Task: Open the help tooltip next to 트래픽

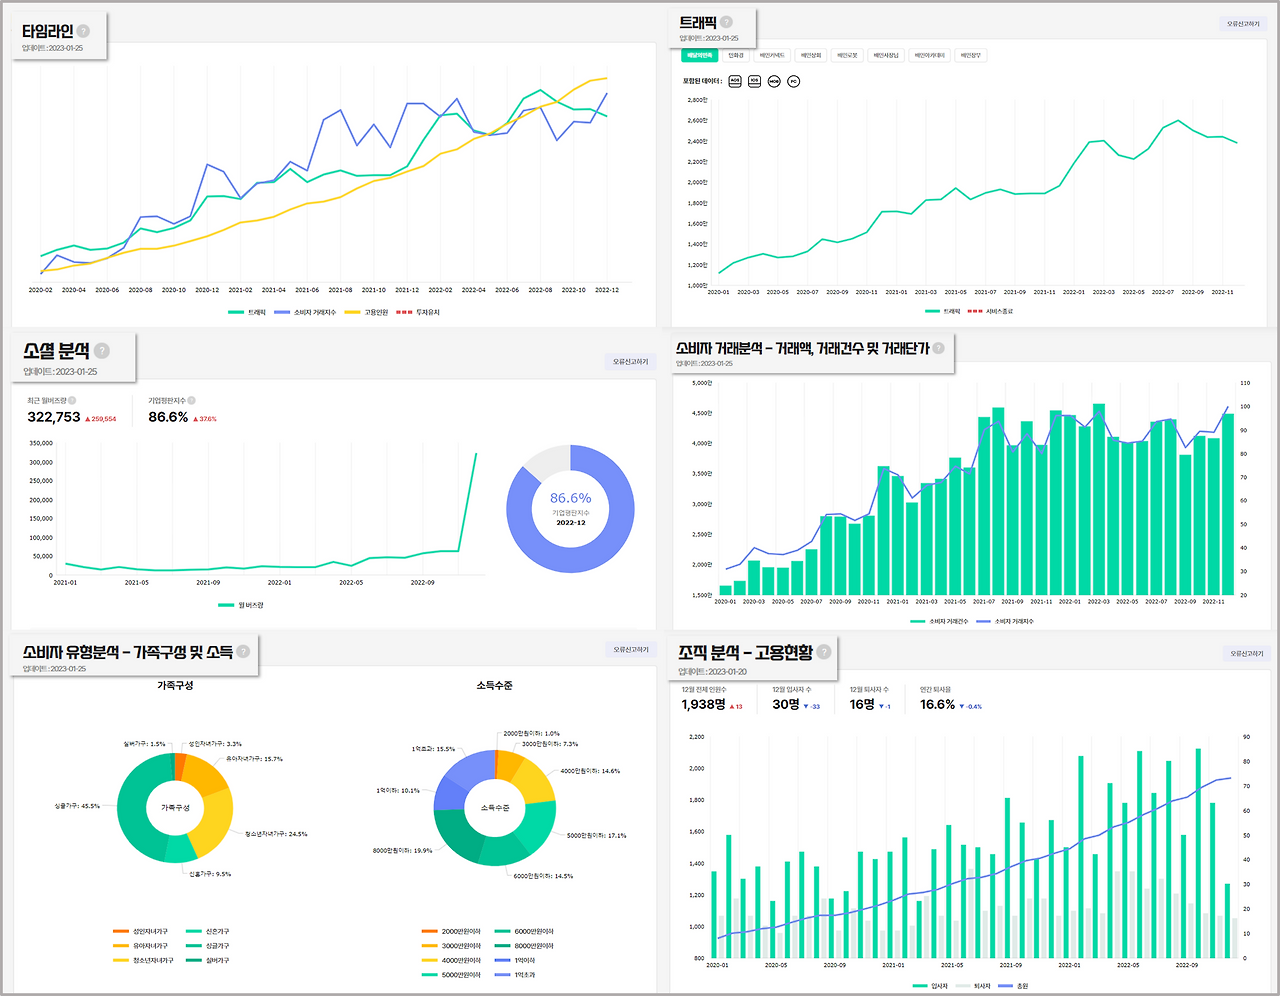Action: (x=727, y=22)
